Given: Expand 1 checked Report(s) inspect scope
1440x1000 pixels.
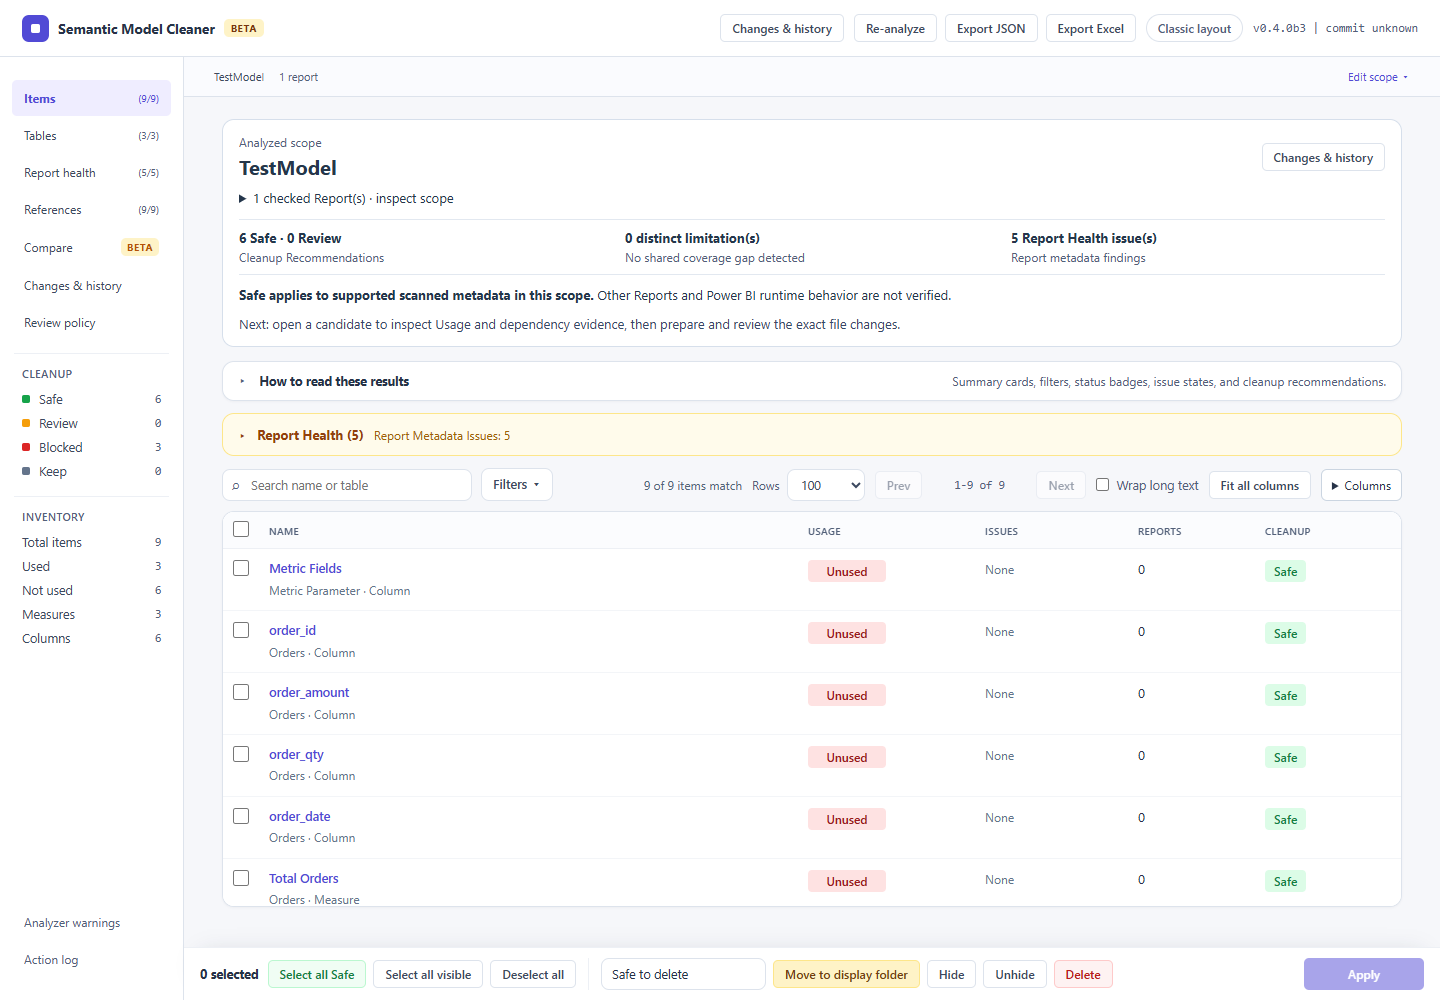Looking at the screenshot, I should coord(346,198).
